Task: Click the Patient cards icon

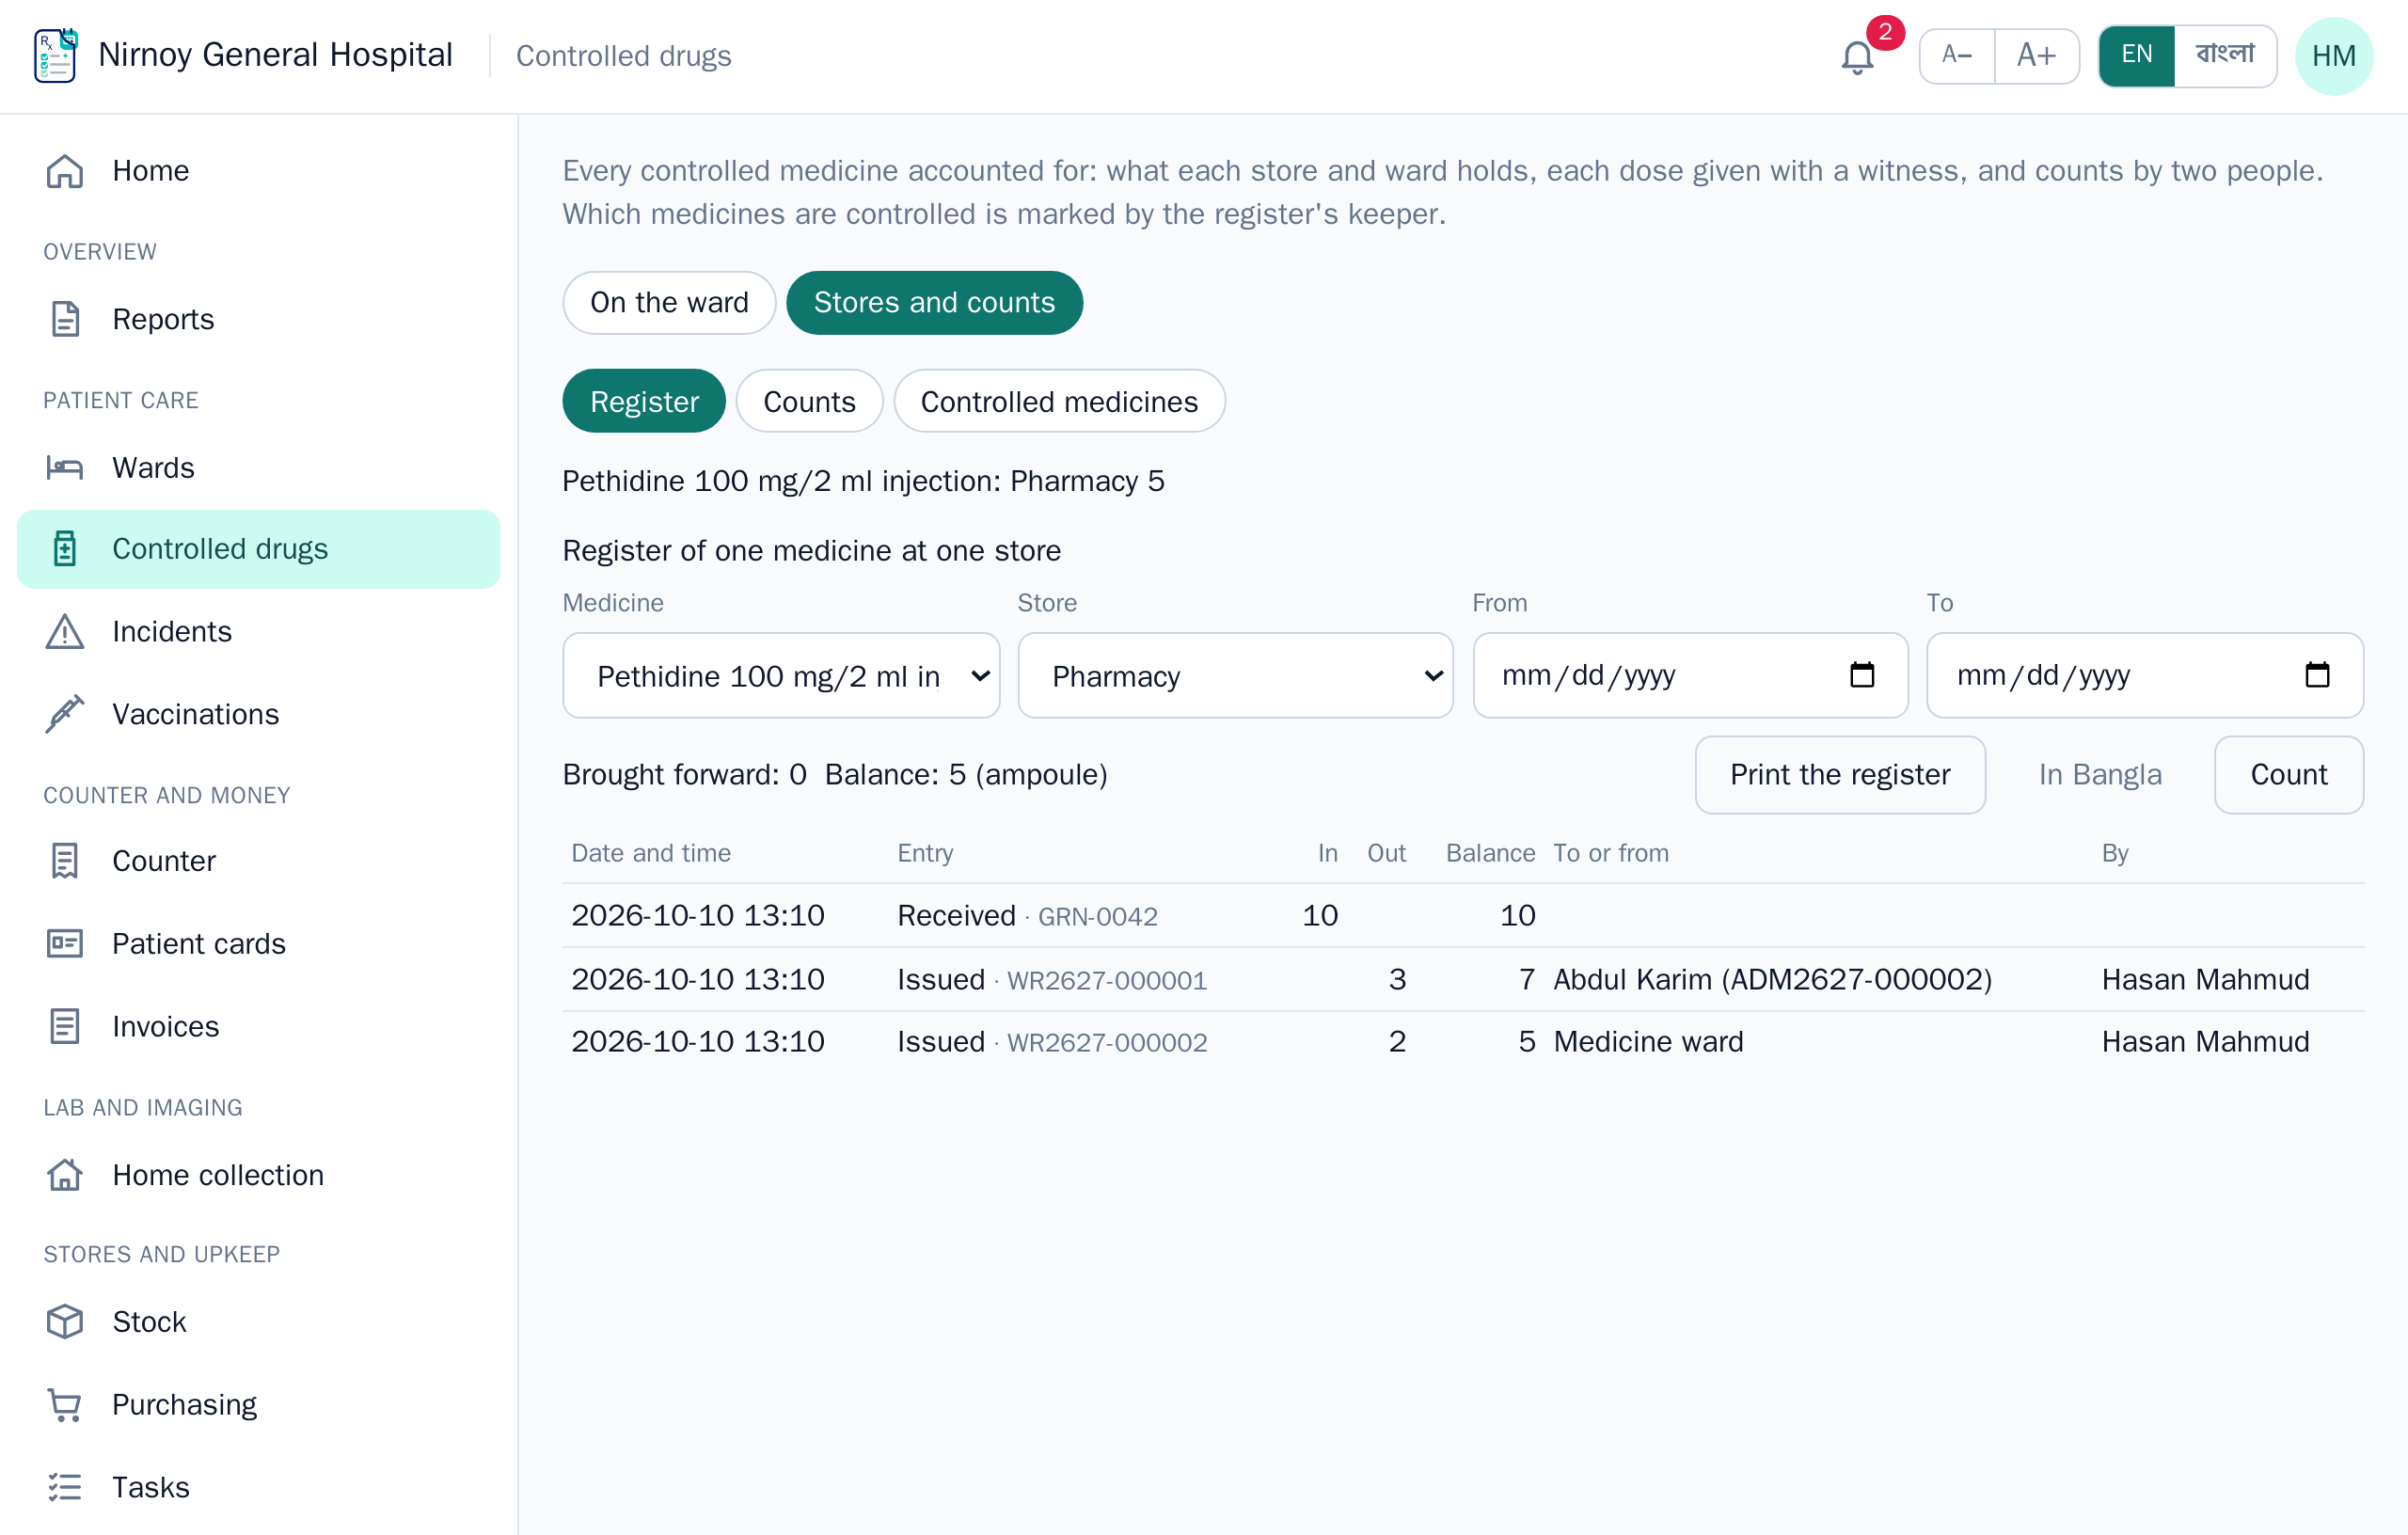Action: pos(65,944)
